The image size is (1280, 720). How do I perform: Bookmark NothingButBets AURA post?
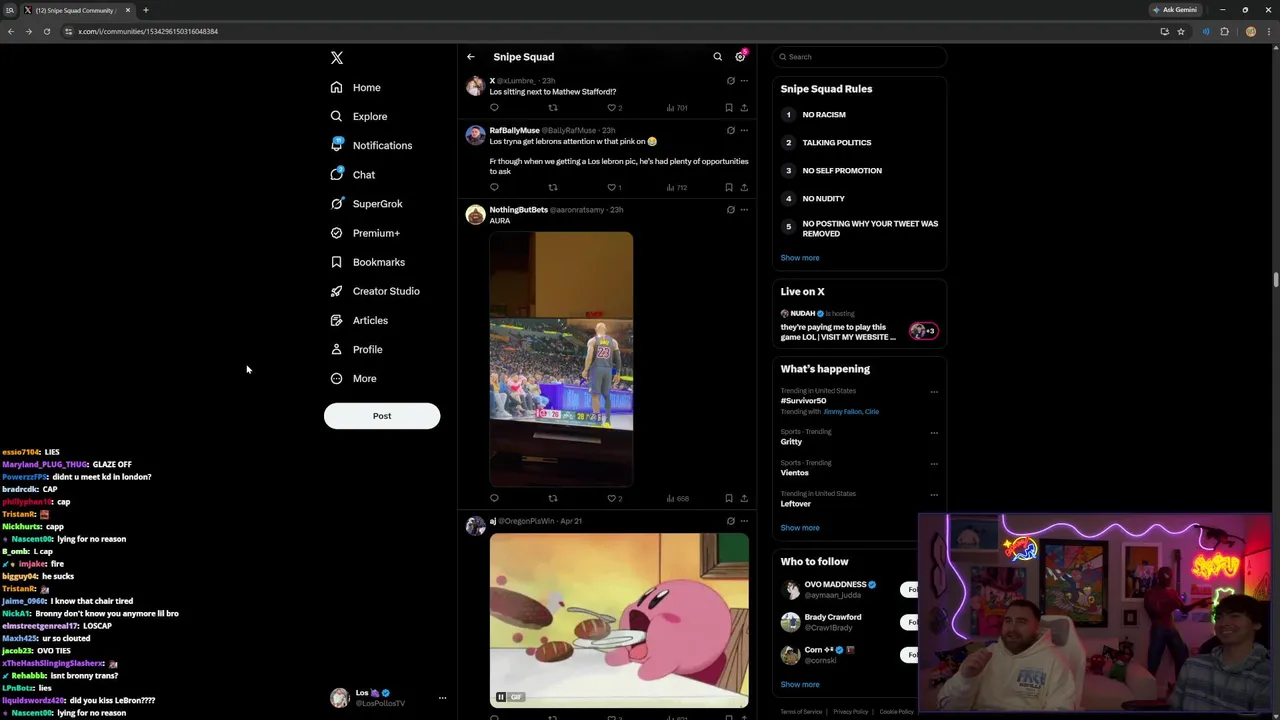[x=728, y=498]
